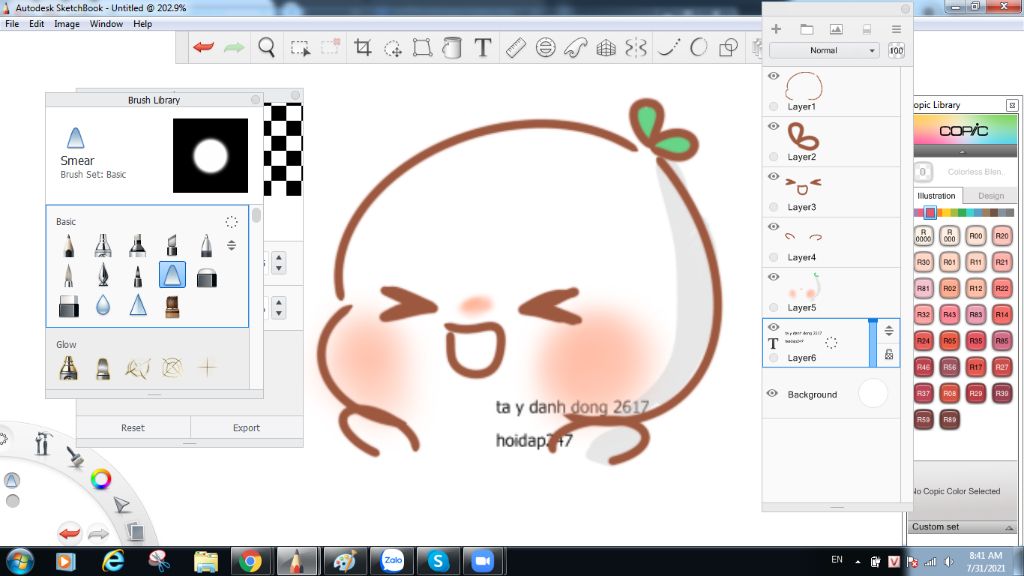
Task: Click the Layer1 radio circle marker
Action: (773, 106)
